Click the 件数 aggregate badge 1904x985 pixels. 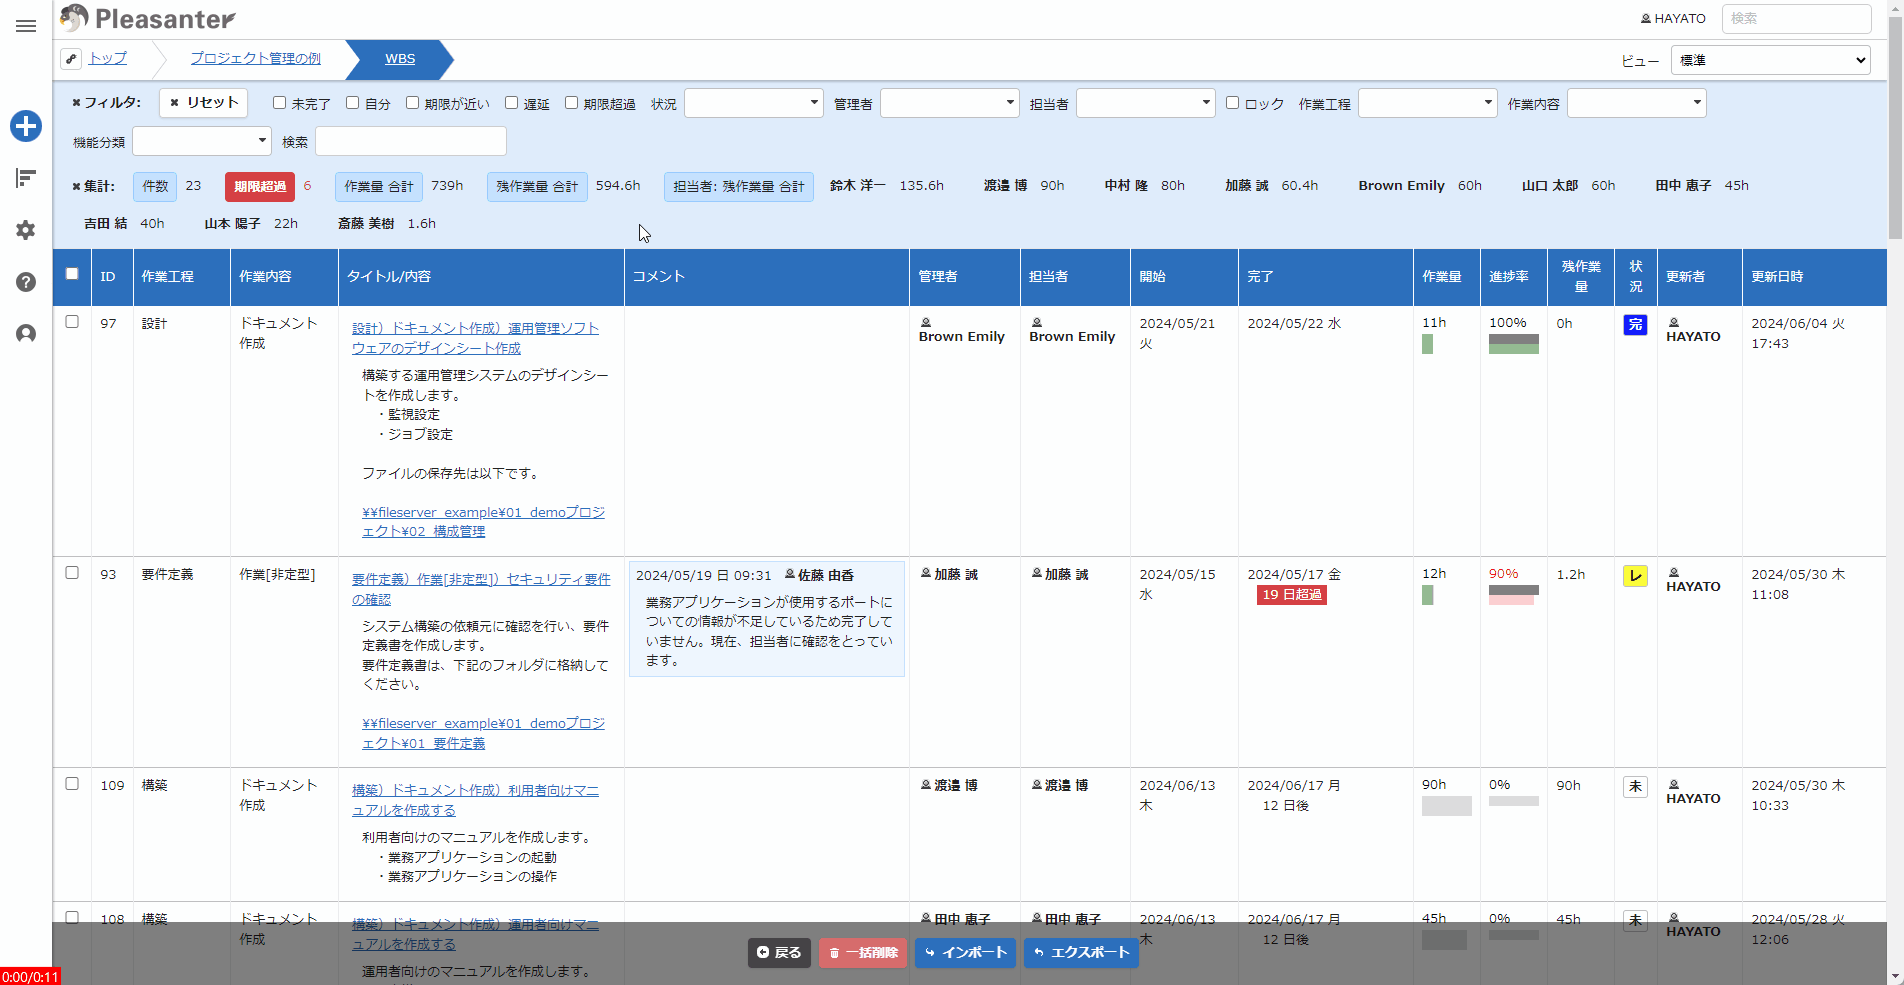pyautogui.click(x=155, y=187)
